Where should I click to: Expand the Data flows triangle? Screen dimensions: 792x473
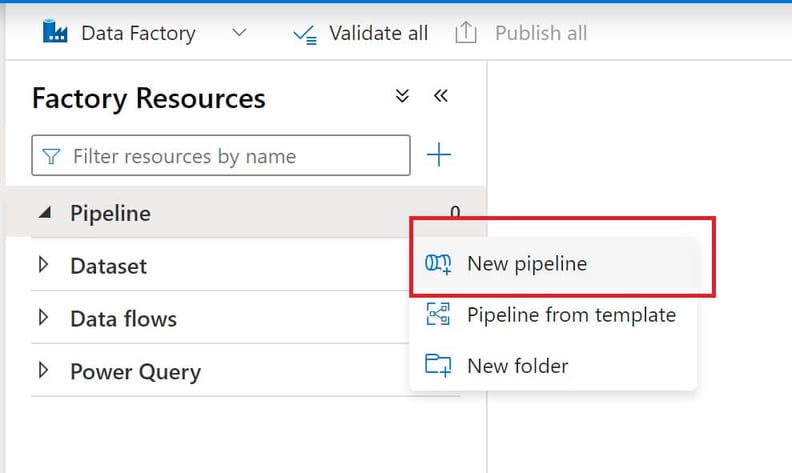point(43,317)
